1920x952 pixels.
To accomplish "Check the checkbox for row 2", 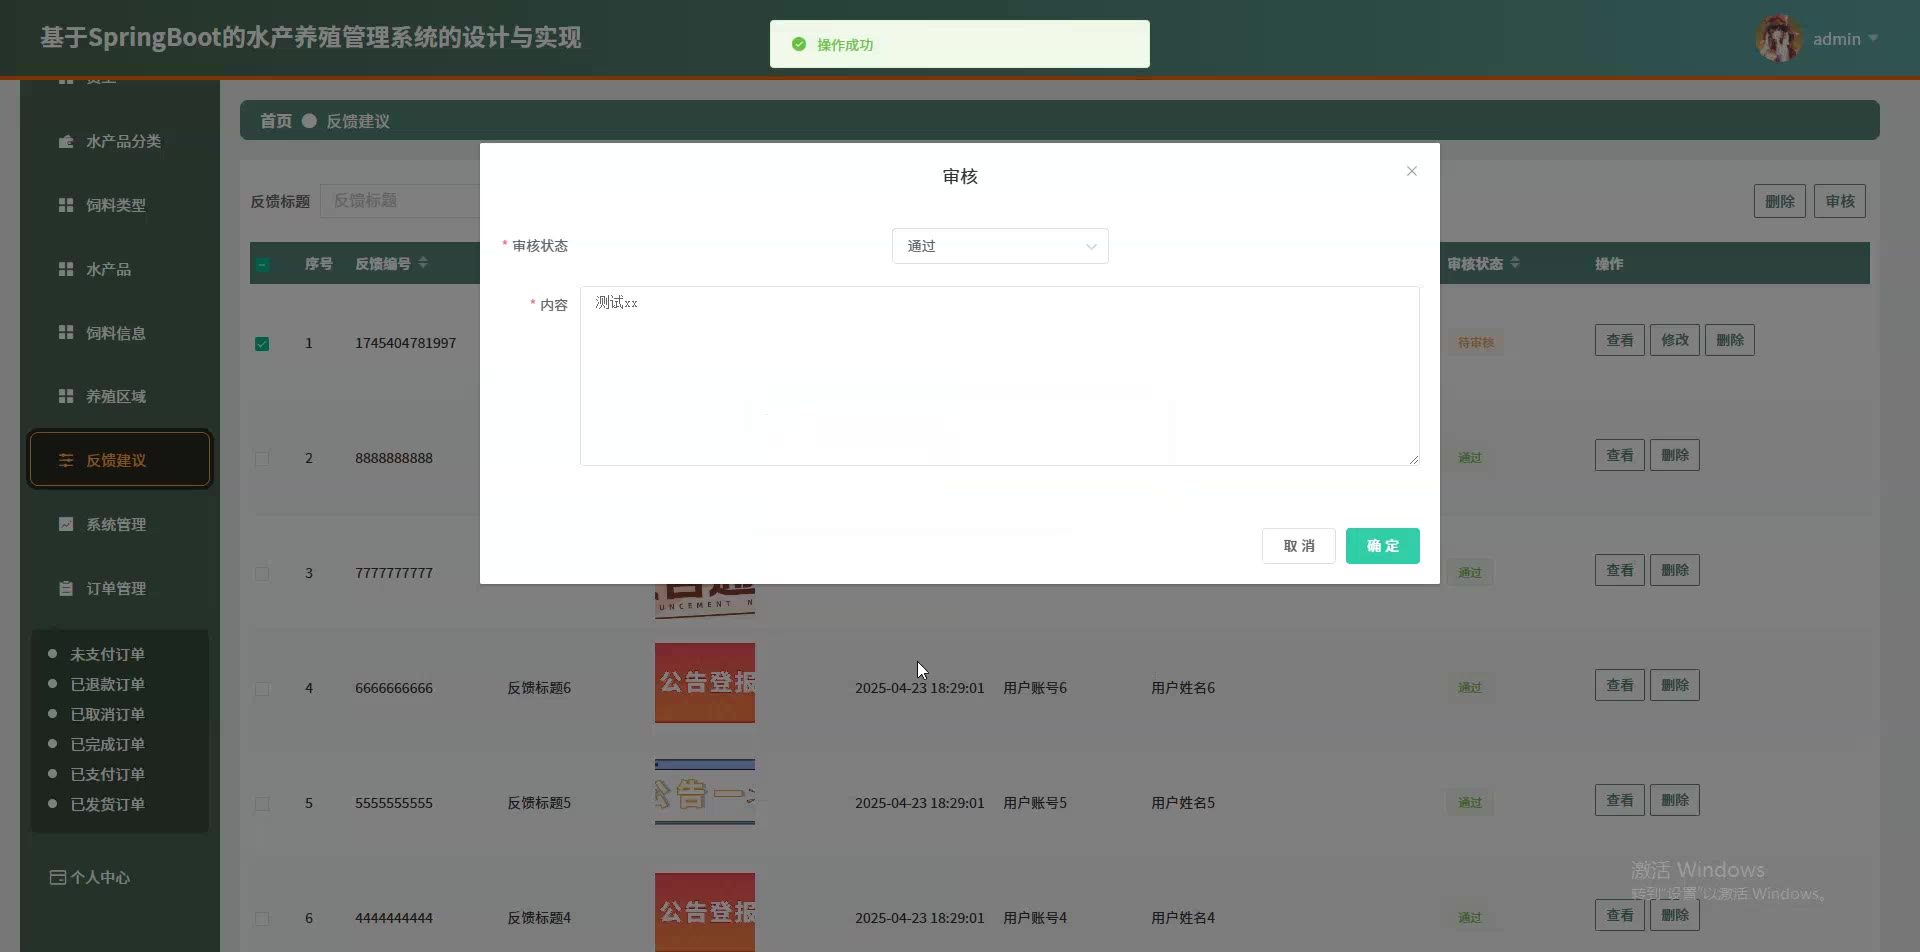I will (262, 459).
